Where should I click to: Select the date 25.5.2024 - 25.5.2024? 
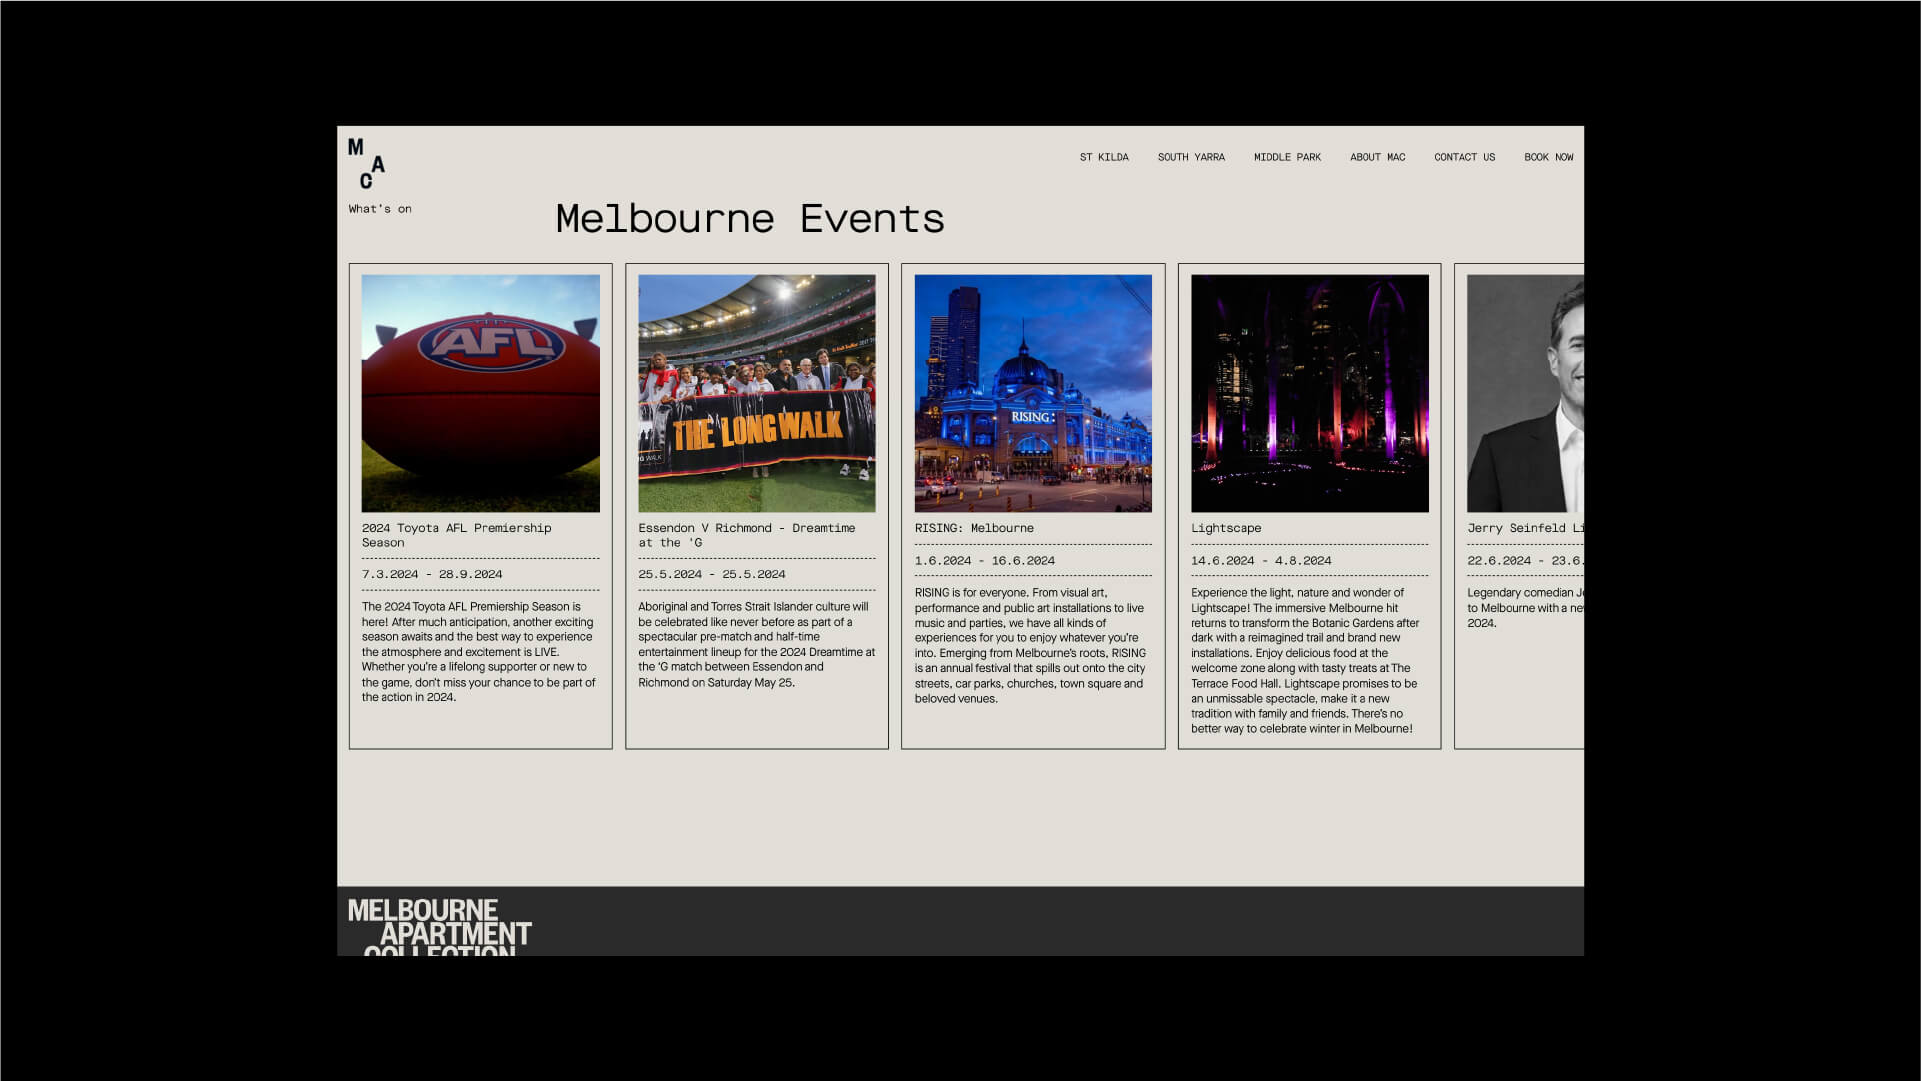click(x=712, y=574)
